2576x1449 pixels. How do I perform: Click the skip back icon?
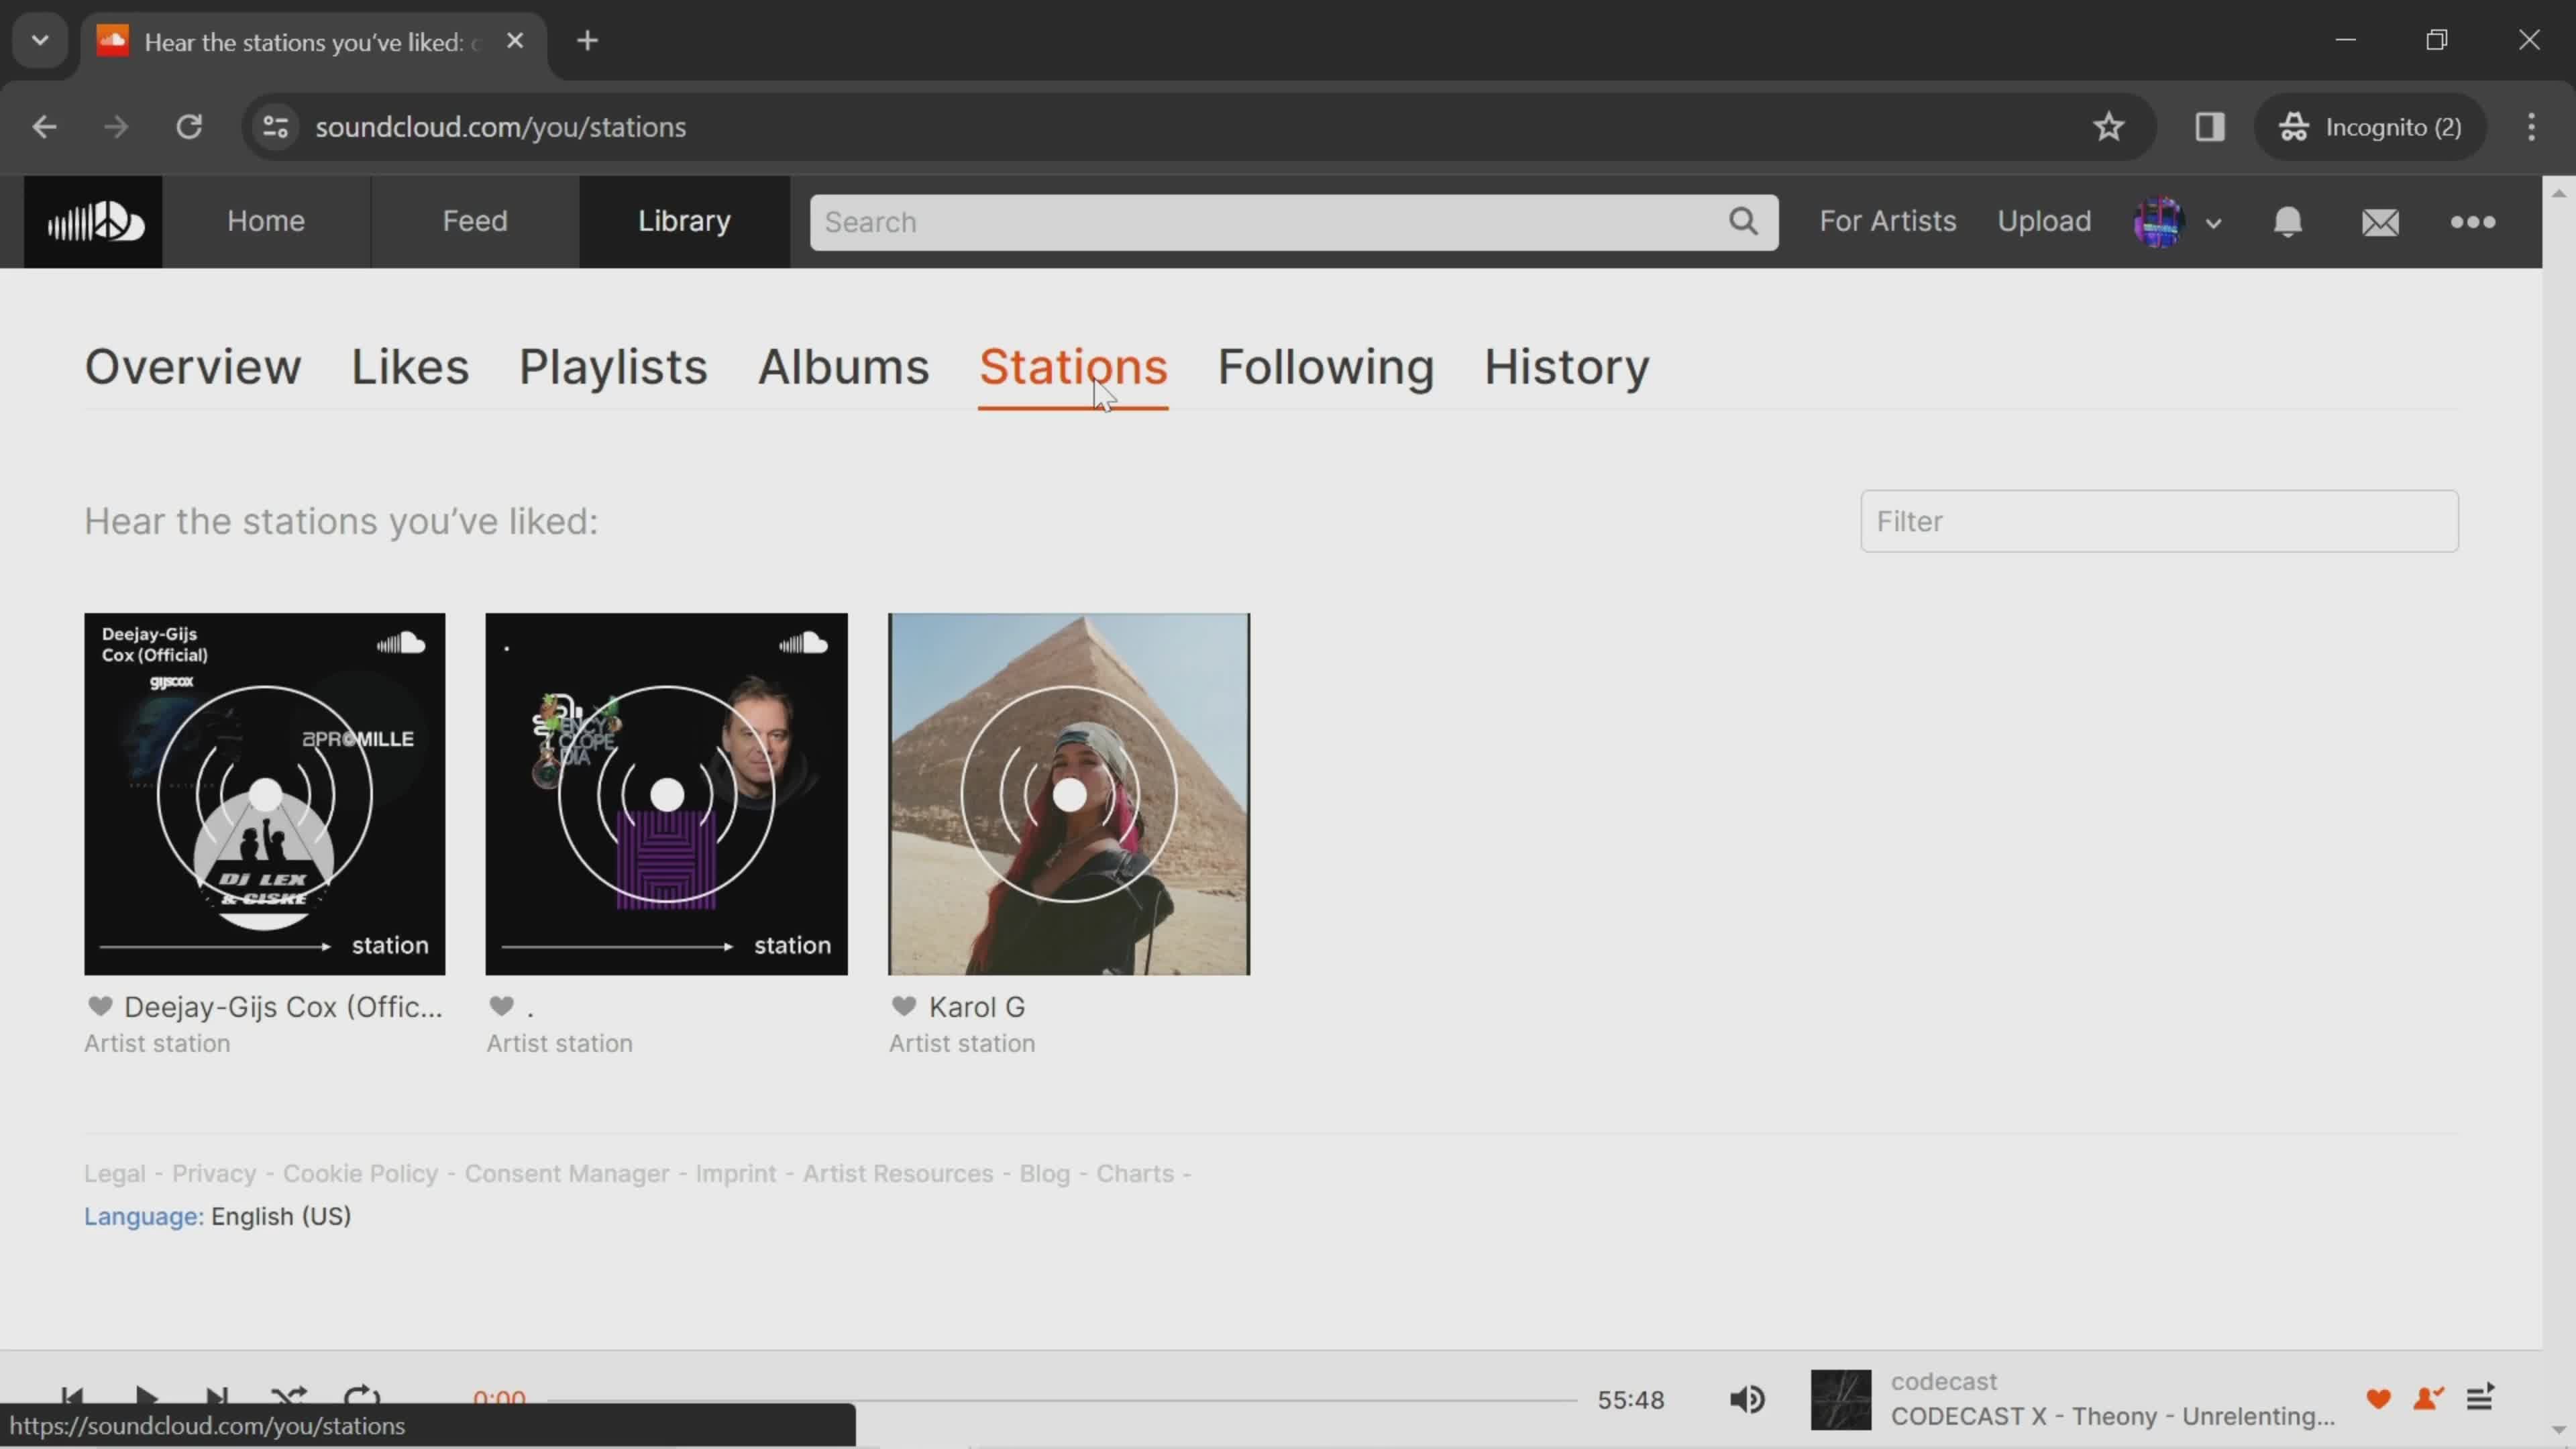pyautogui.click(x=70, y=1398)
